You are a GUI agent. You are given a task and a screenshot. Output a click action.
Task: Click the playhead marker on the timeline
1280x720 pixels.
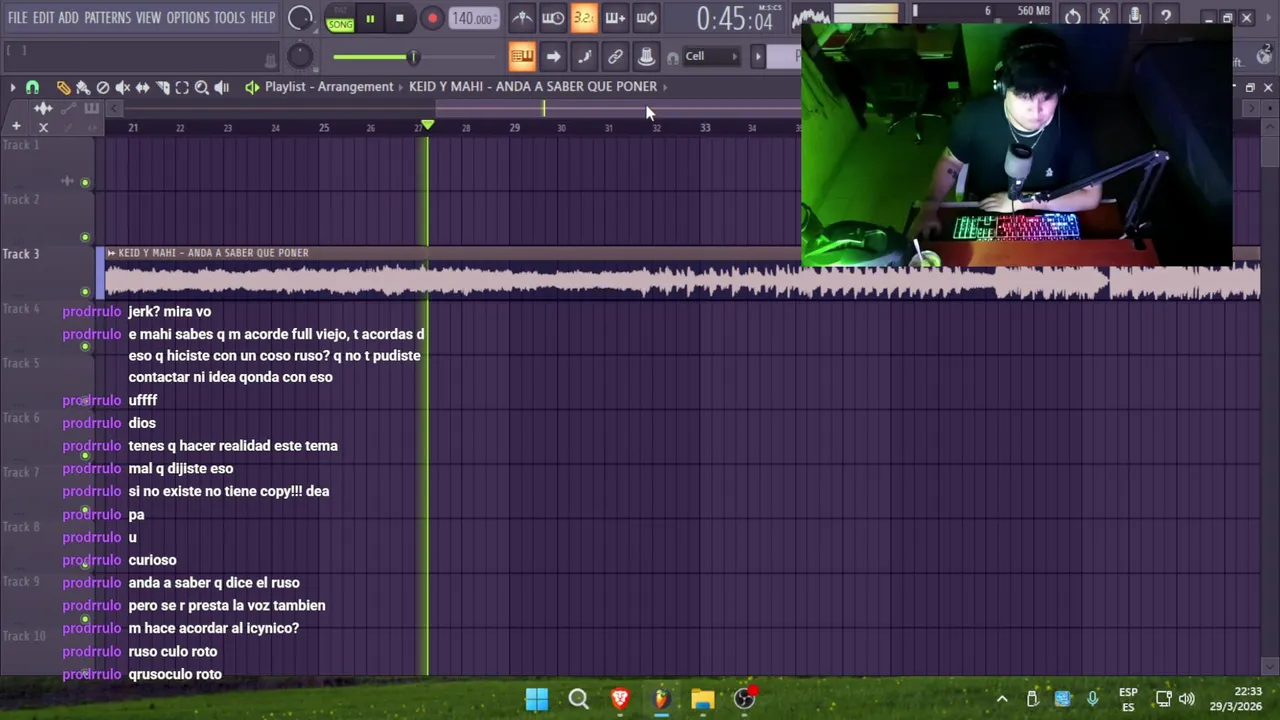[x=428, y=125]
